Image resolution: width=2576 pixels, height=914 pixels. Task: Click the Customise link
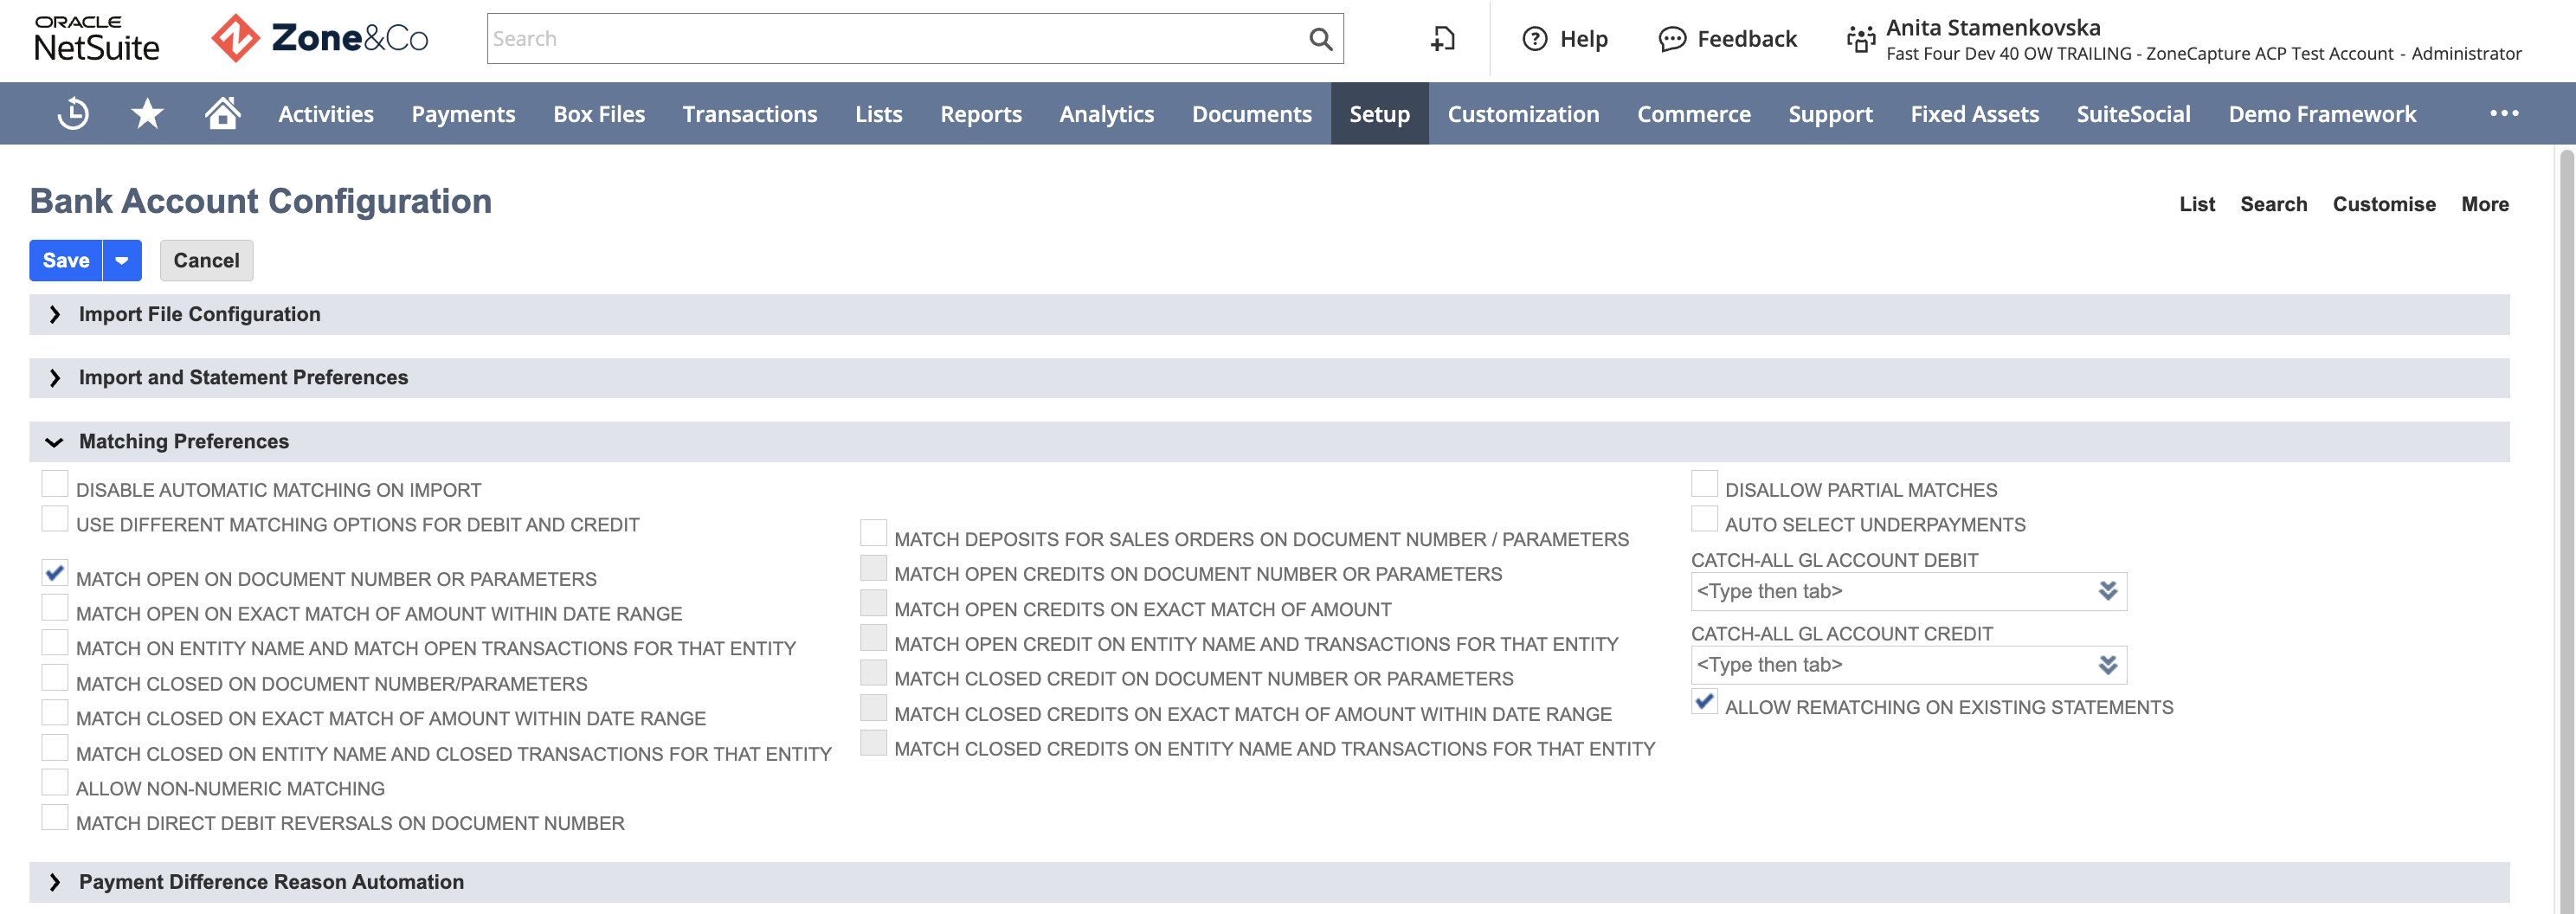2384,204
